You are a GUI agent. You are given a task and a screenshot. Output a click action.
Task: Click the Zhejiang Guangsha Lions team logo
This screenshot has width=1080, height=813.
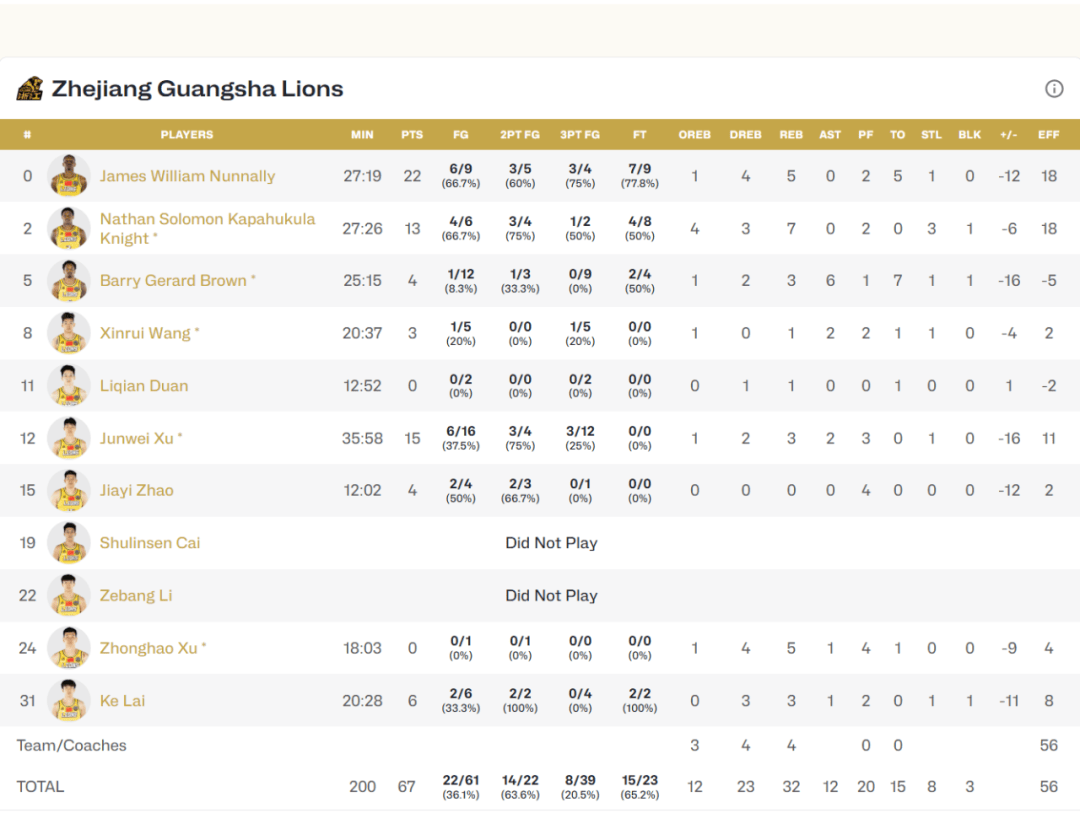pos(29,89)
